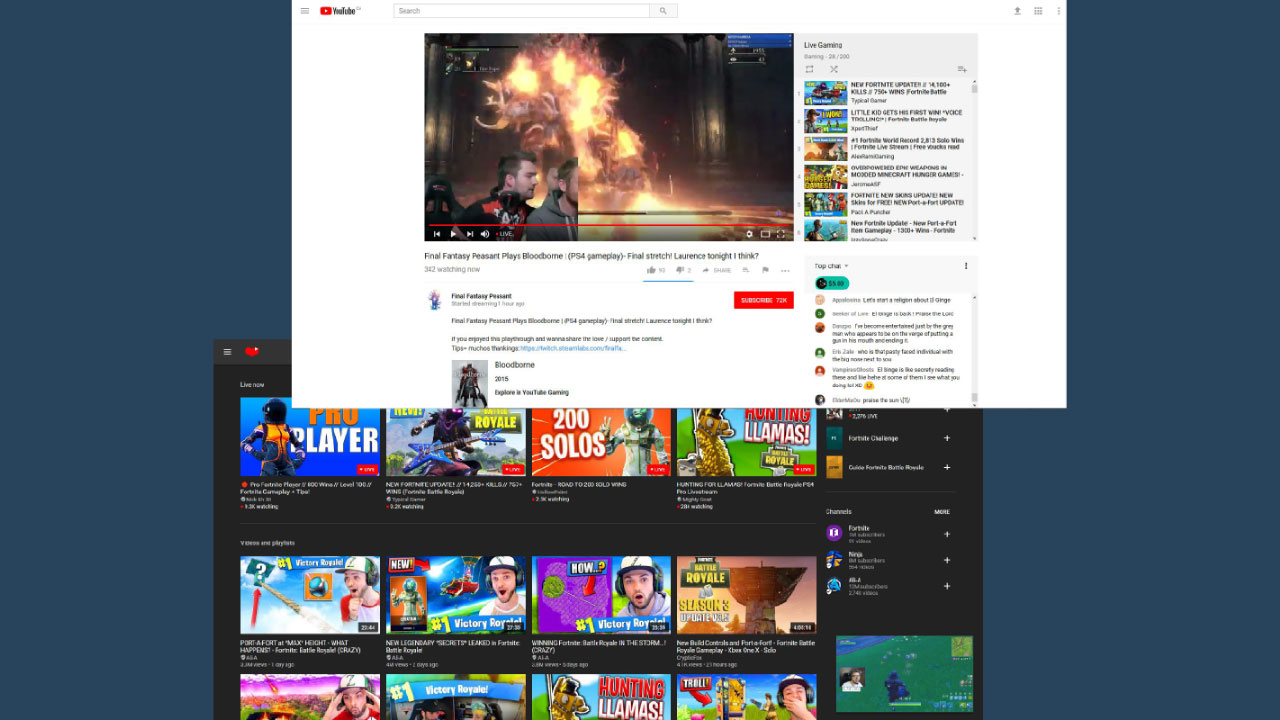Open the YouTube hamburger guide menu
This screenshot has width=1280, height=720.
click(305, 11)
